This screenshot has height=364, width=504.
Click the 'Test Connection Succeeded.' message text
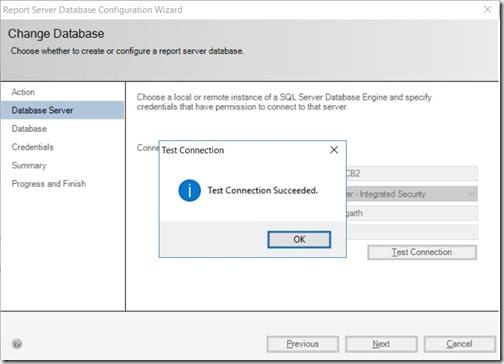pyautogui.click(x=263, y=190)
